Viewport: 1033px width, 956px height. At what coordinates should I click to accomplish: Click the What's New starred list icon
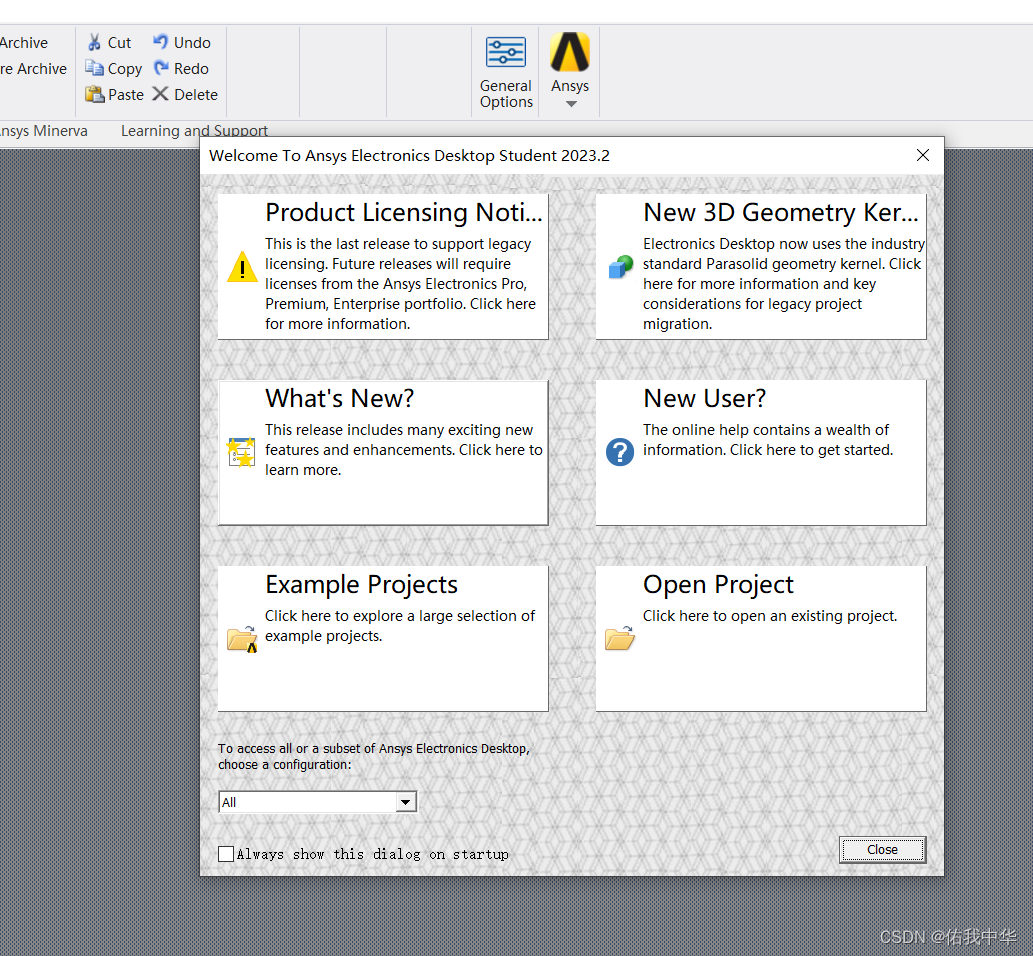[x=241, y=452]
